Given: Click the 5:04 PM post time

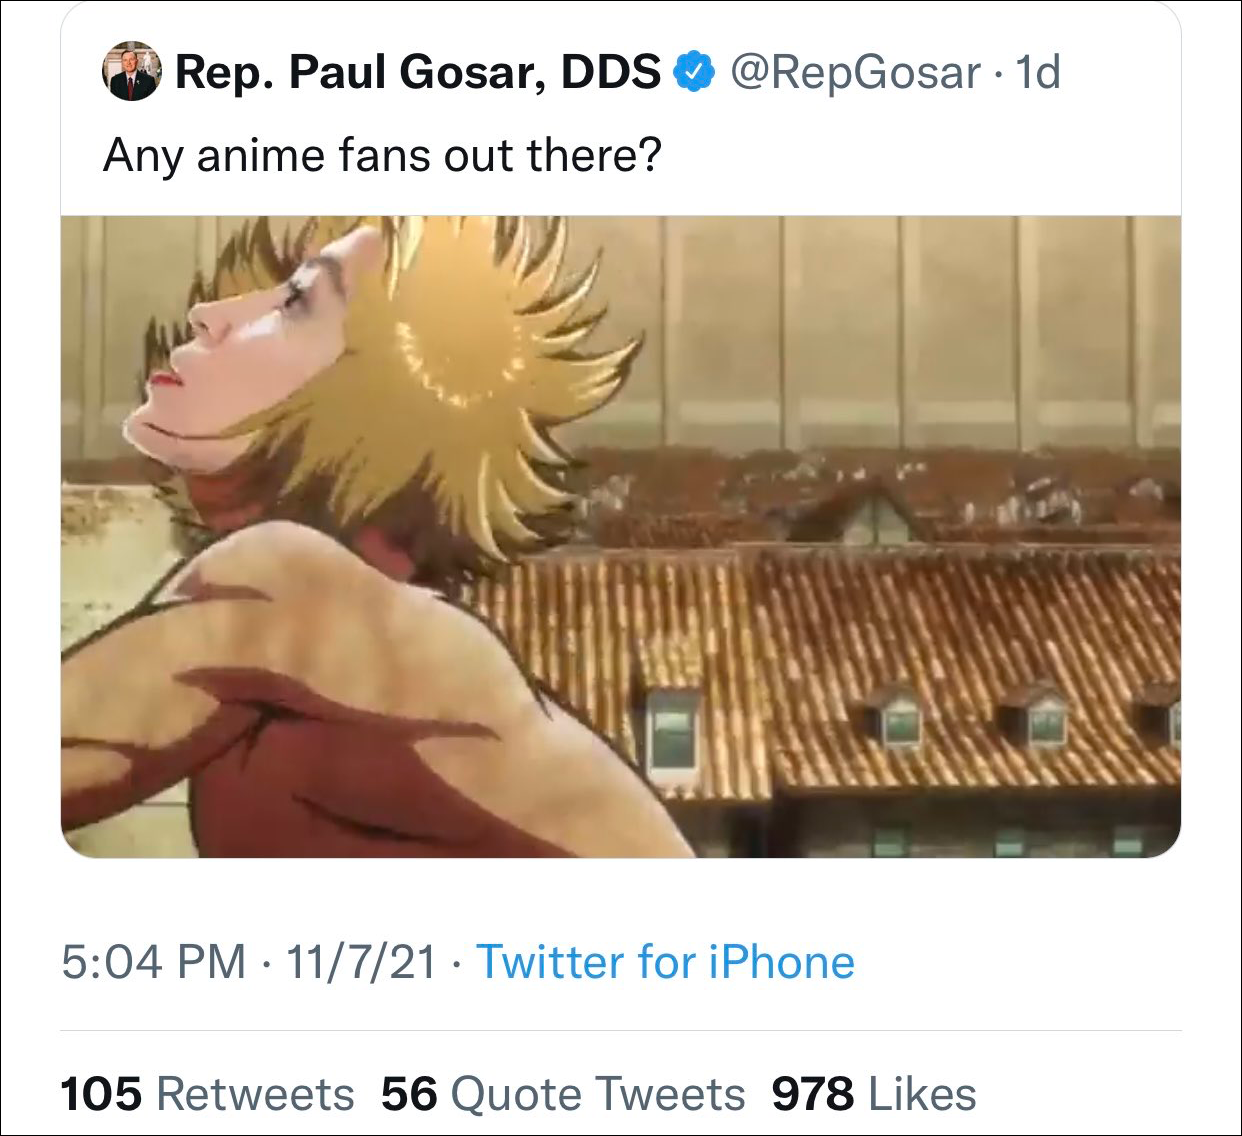Looking at the screenshot, I should tap(153, 962).
